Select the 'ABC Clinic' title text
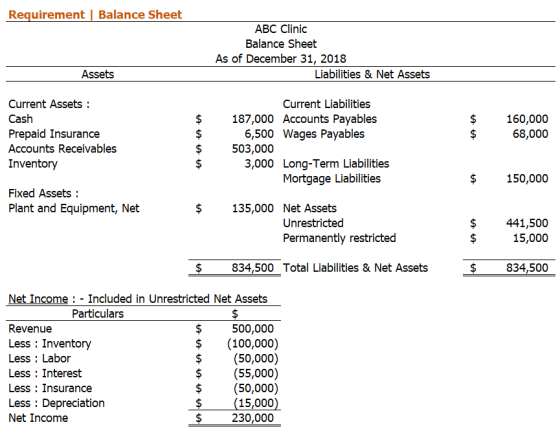Screen dimensions: 560x431 point(281,29)
